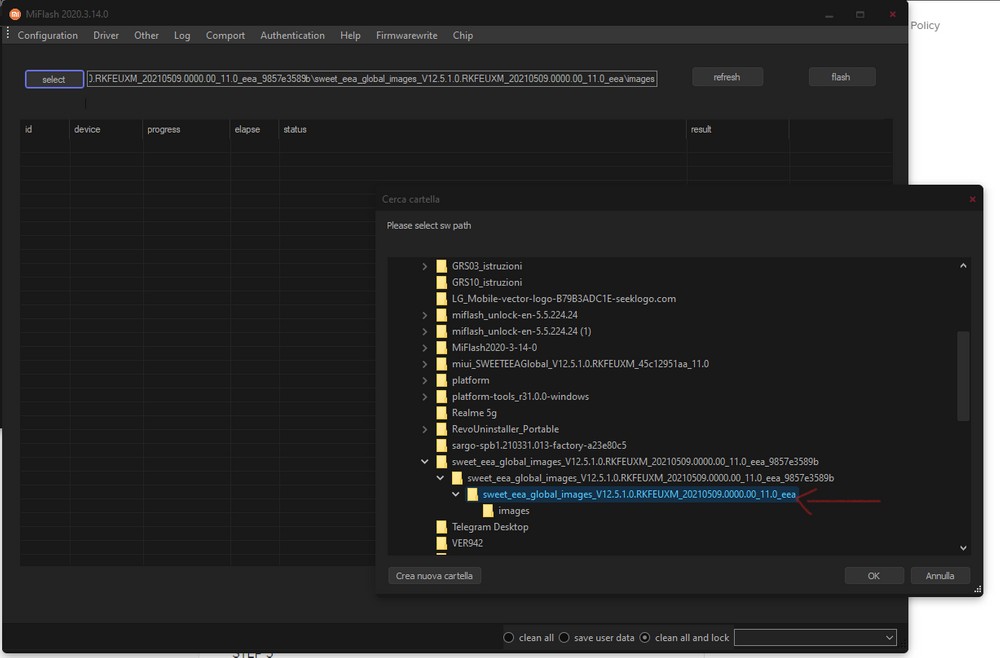Click the Telegram Desktop folder icon

click(x=442, y=527)
